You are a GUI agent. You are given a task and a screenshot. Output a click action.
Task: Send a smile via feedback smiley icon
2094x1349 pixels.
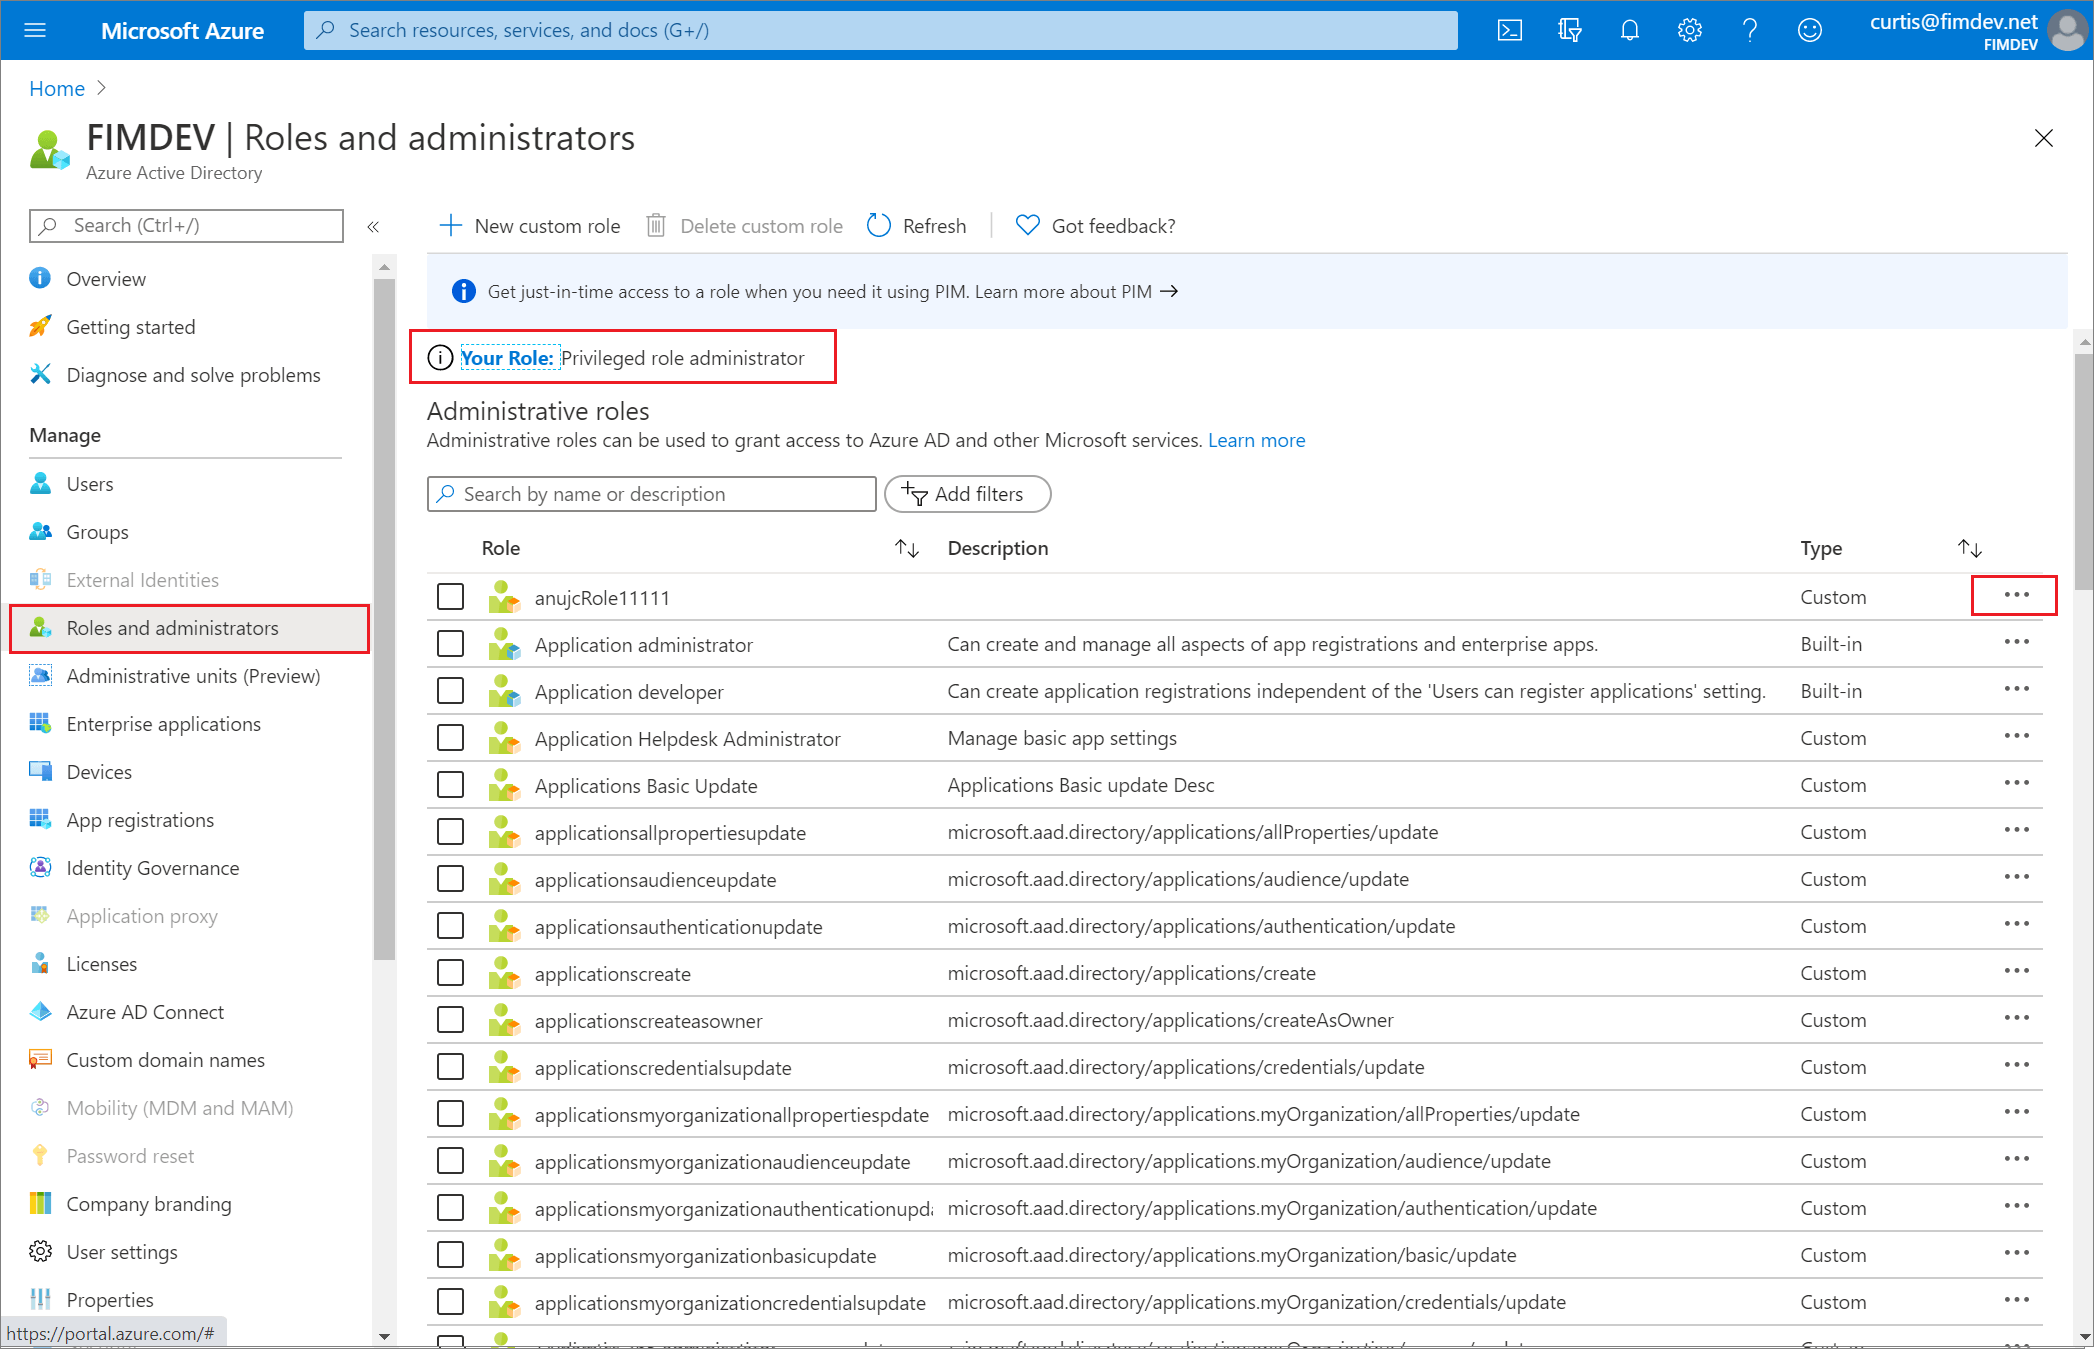pyautogui.click(x=1809, y=30)
